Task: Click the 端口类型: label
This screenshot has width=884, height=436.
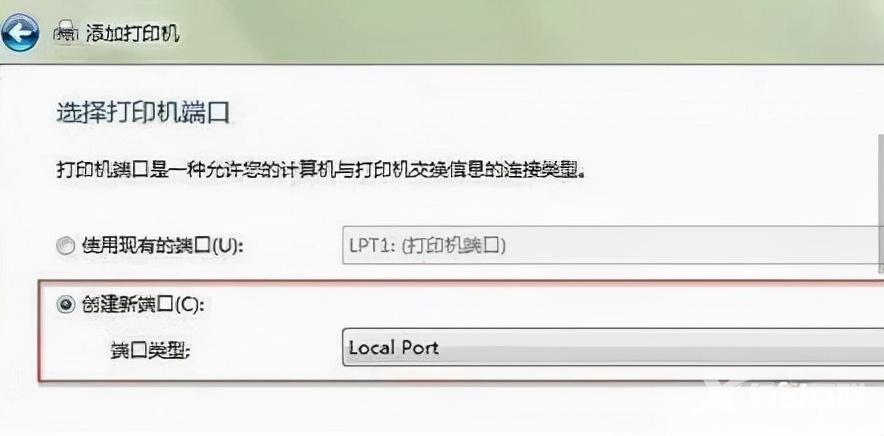Action: [151, 350]
